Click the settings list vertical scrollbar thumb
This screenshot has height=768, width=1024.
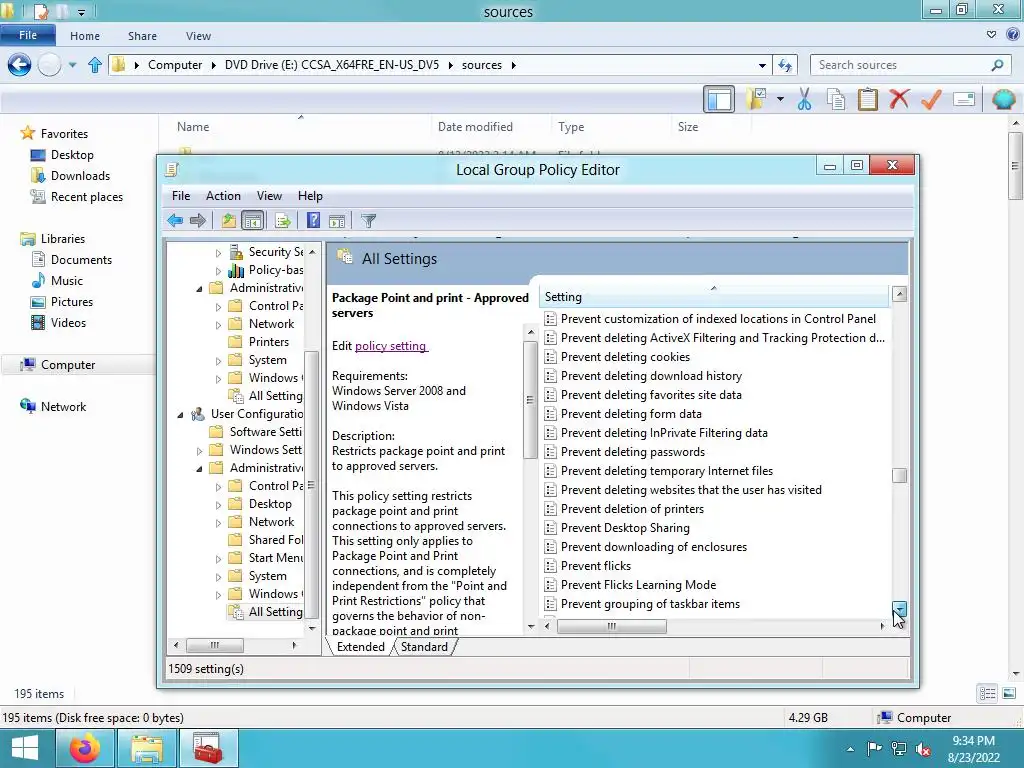[899, 475]
